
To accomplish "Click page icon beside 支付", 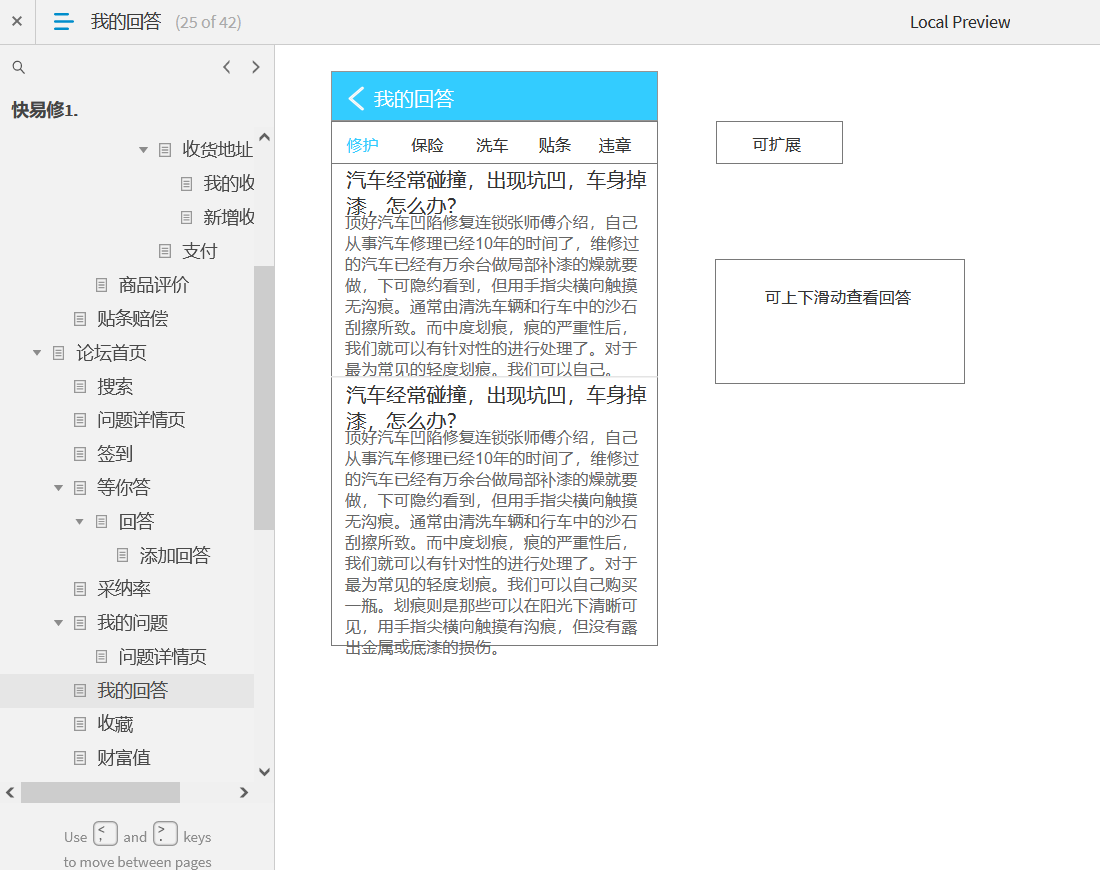I will (x=165, y=251).
